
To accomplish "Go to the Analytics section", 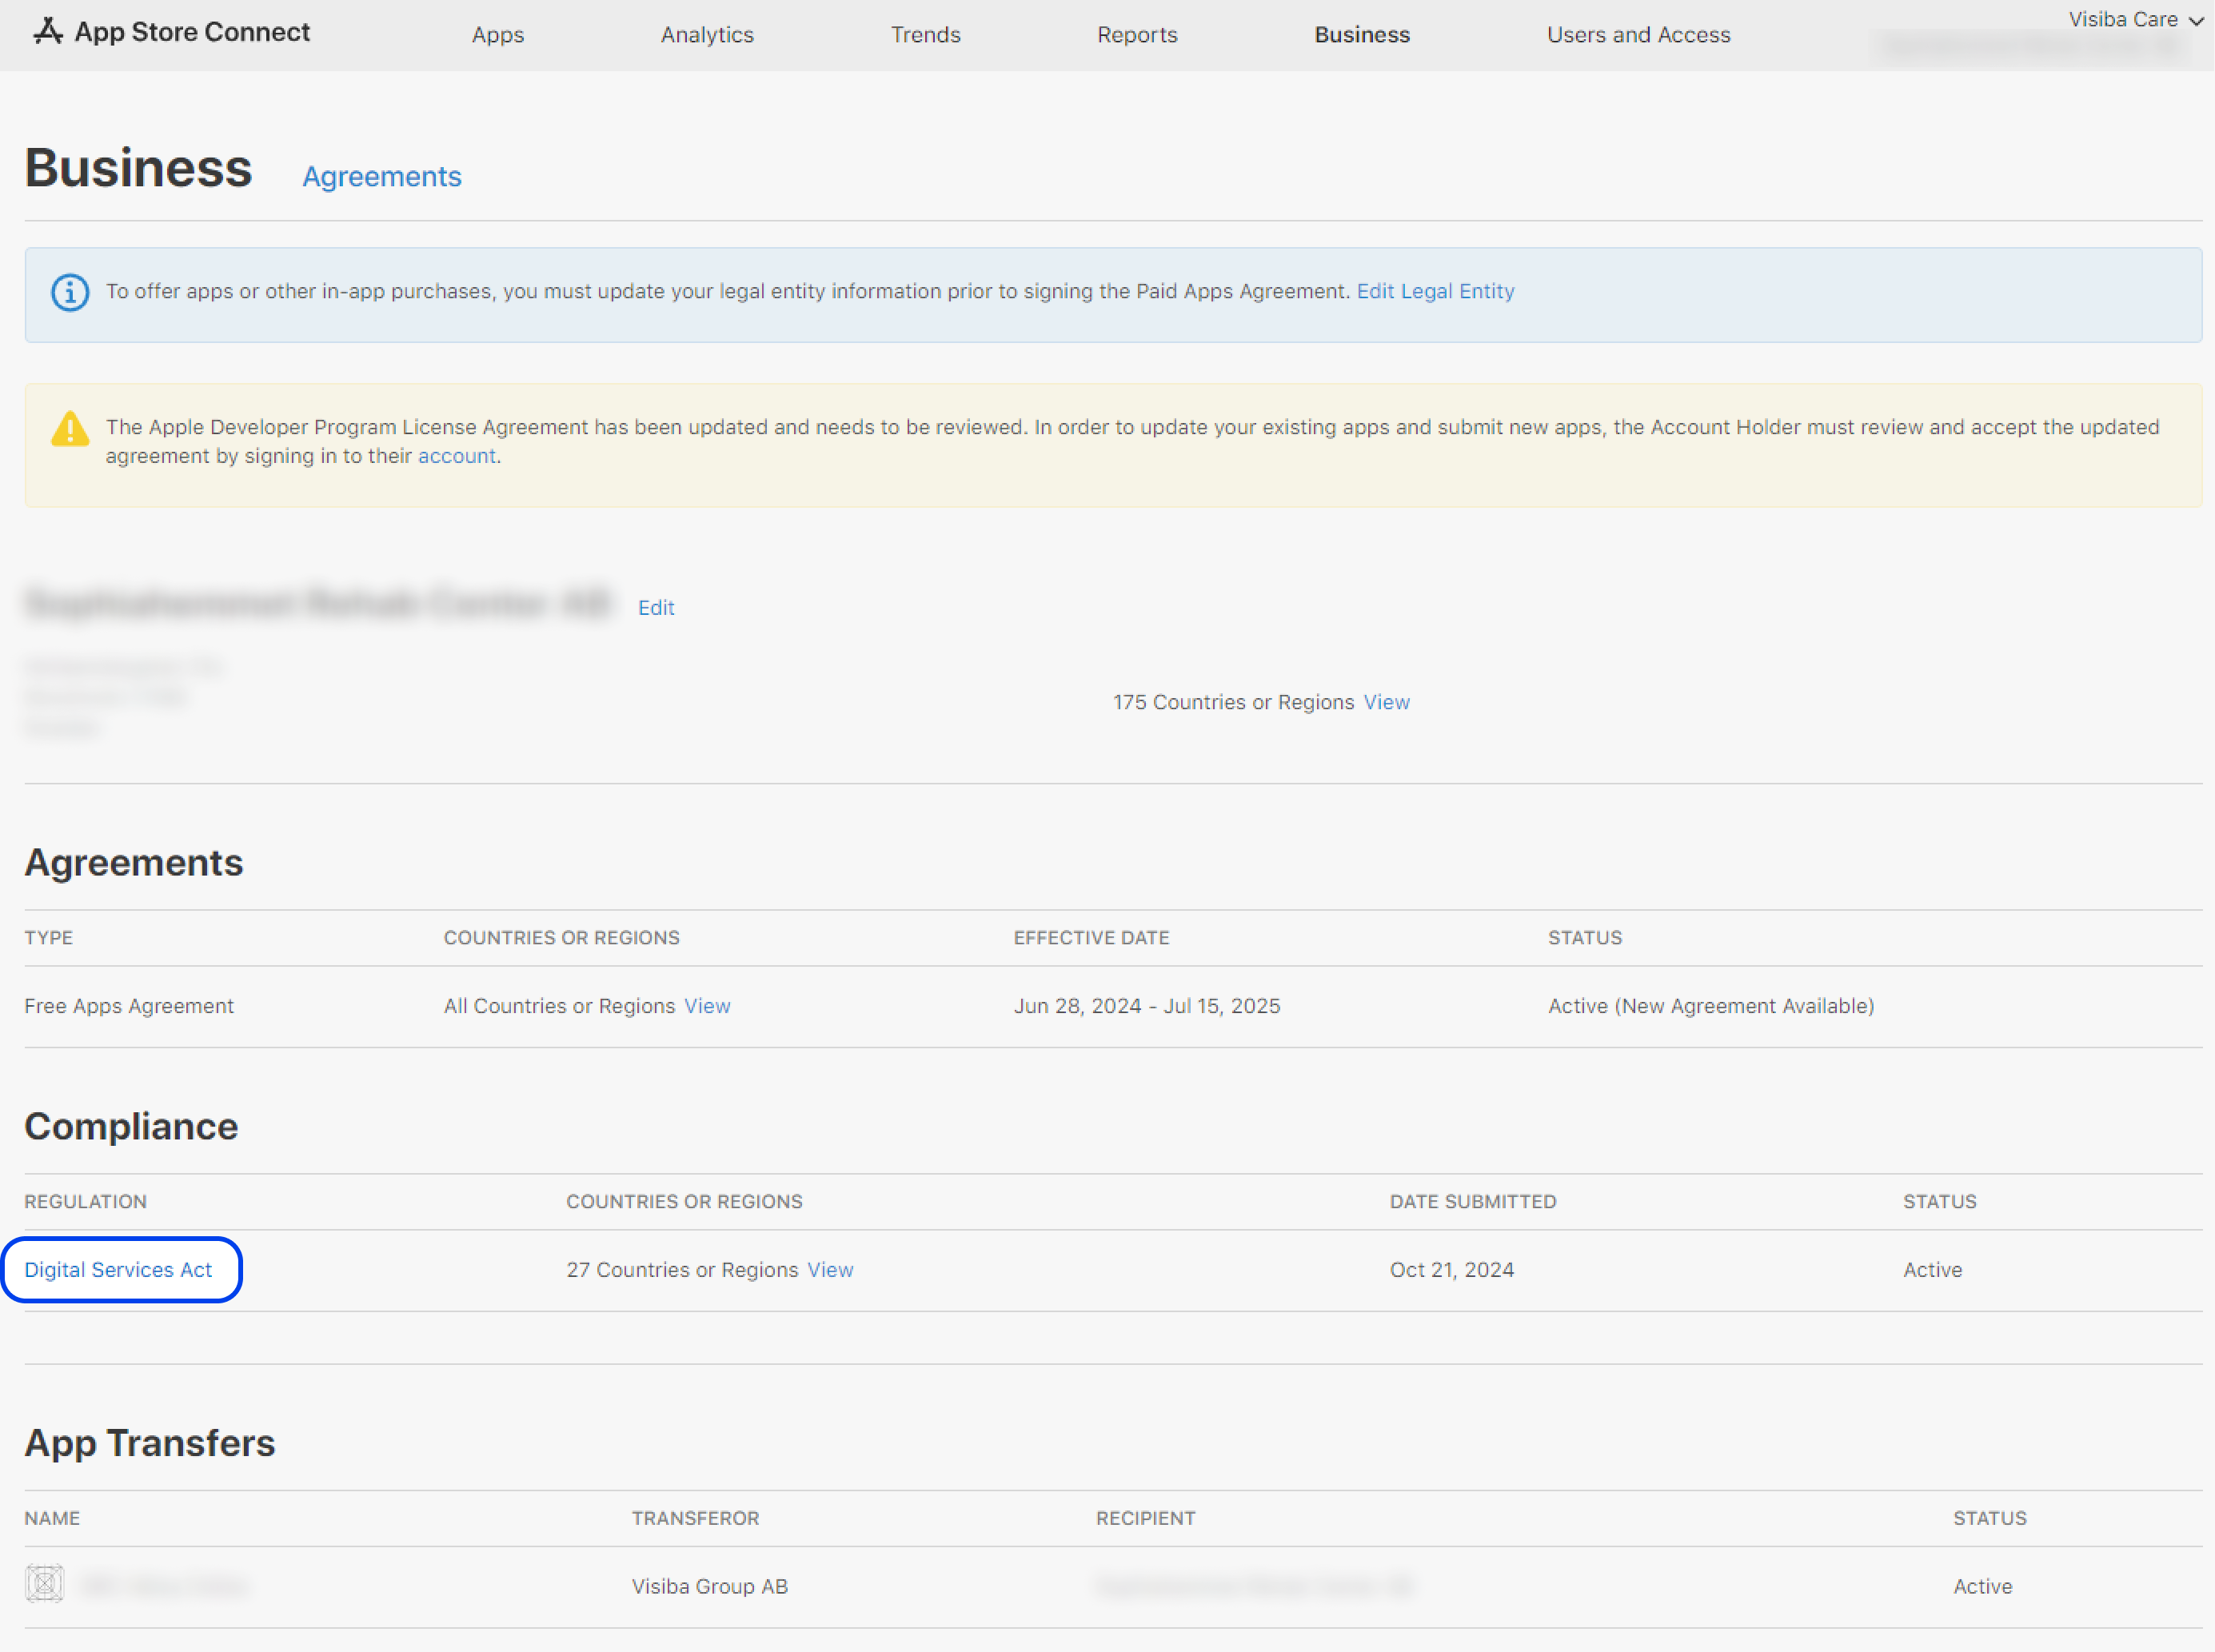I will (x=707, y=35).
